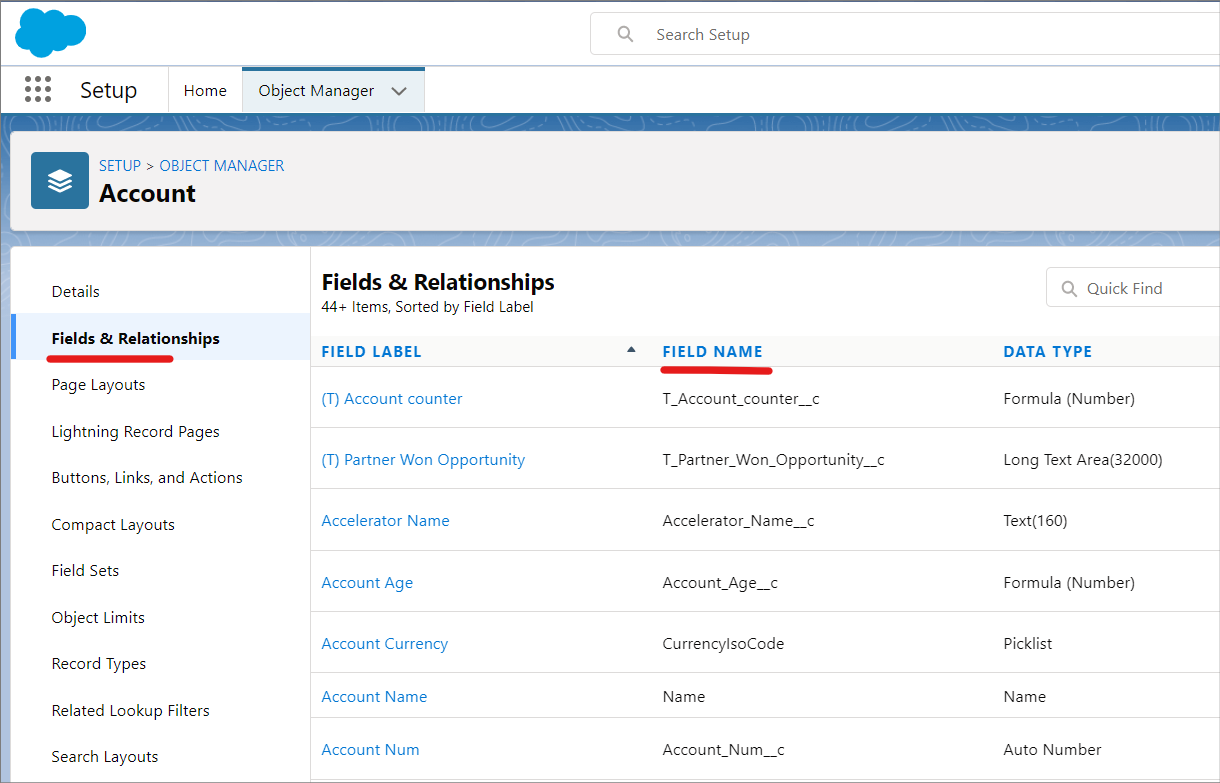The height and width of the screenshot is (783, 1220).
Task: Open Page Layouts in sidebar
Action: [x=98, y=385]
